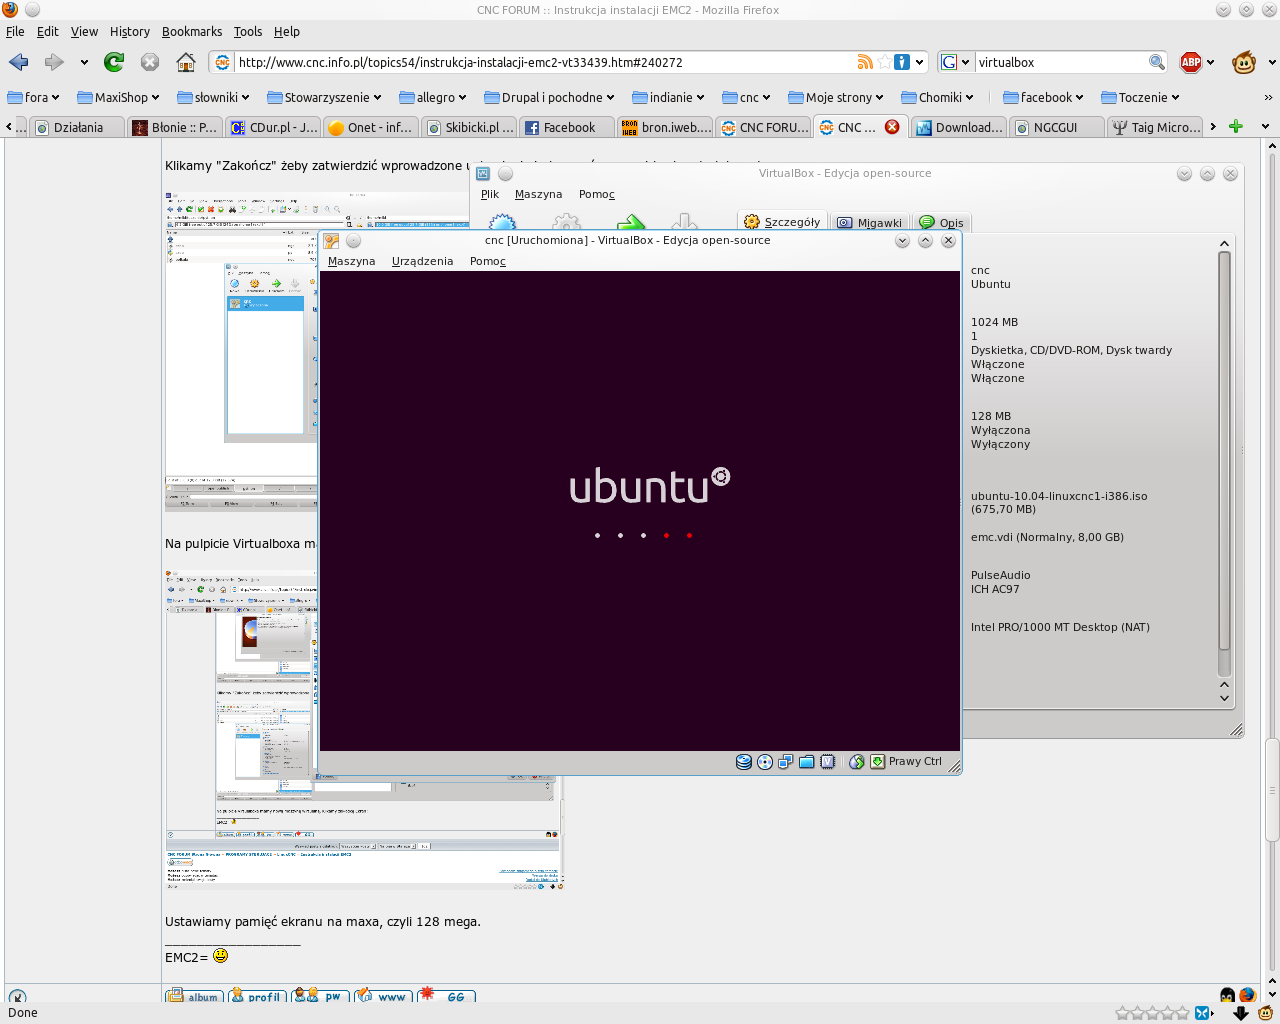1280x1024 pixels.
Task: Click the URL address field
Action: 545,62
